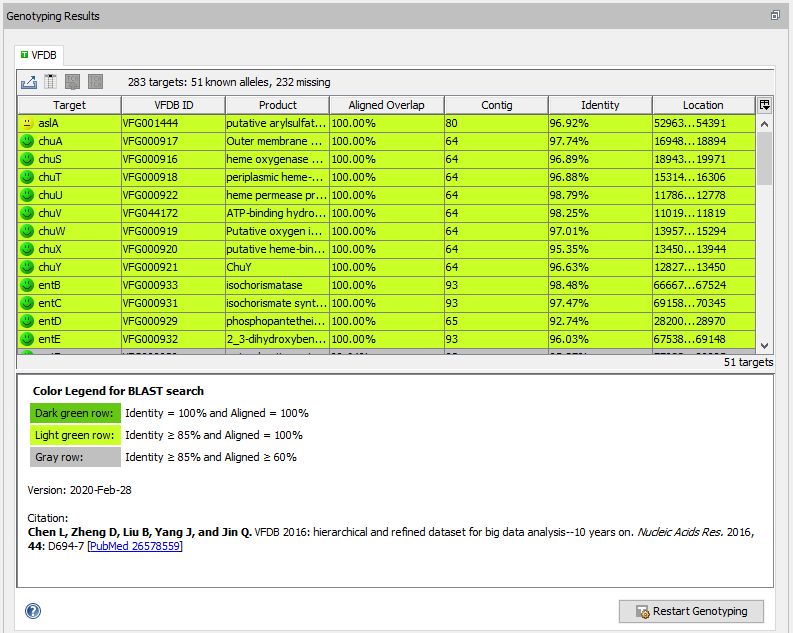Click the undock panel icon in title bar
Image resolution: width=793 pixels, height=633 pixels.
coord(775,16)
